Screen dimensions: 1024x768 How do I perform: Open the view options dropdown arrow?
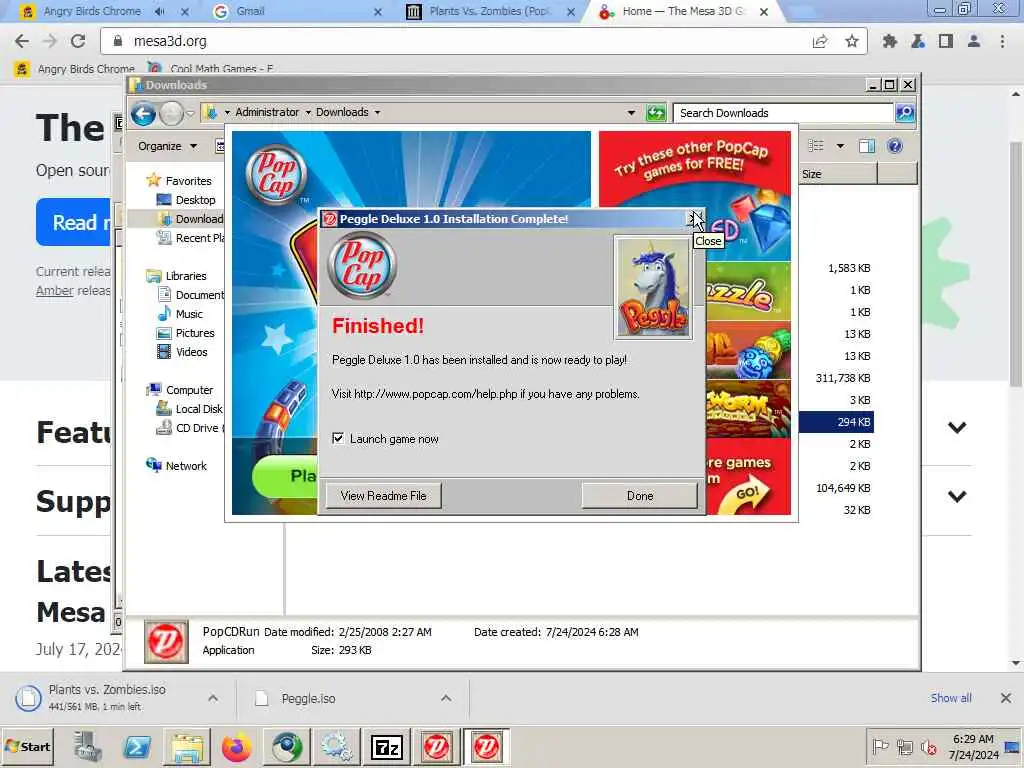840,146
